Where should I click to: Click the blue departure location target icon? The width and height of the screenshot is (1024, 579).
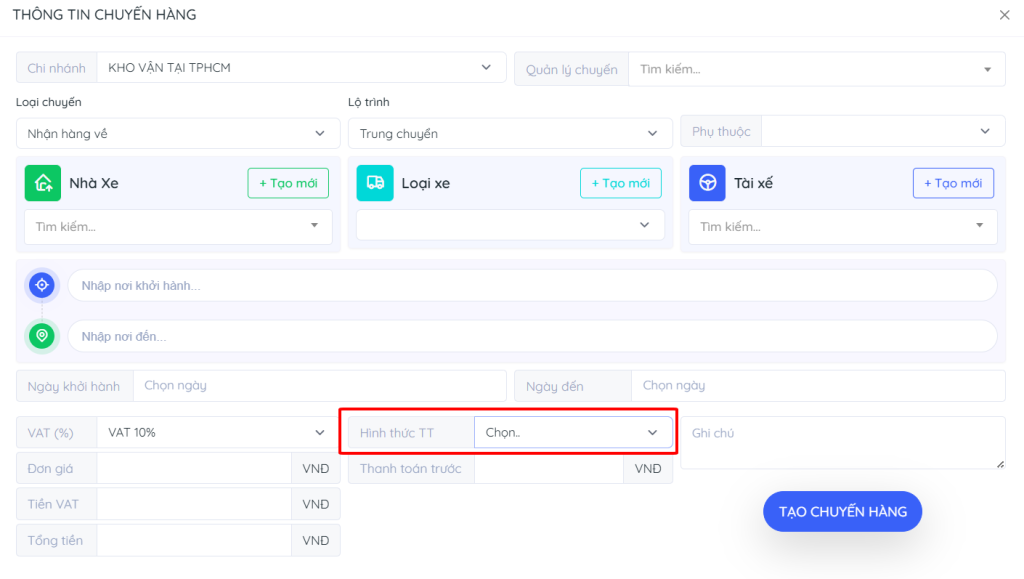pos(42,285)
